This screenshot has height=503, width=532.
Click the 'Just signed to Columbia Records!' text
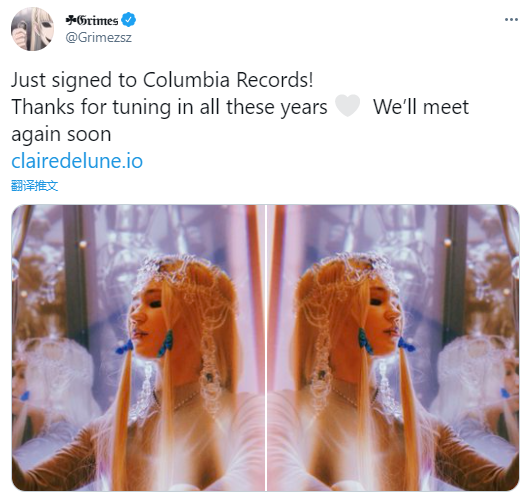click(x=162, y=80)
